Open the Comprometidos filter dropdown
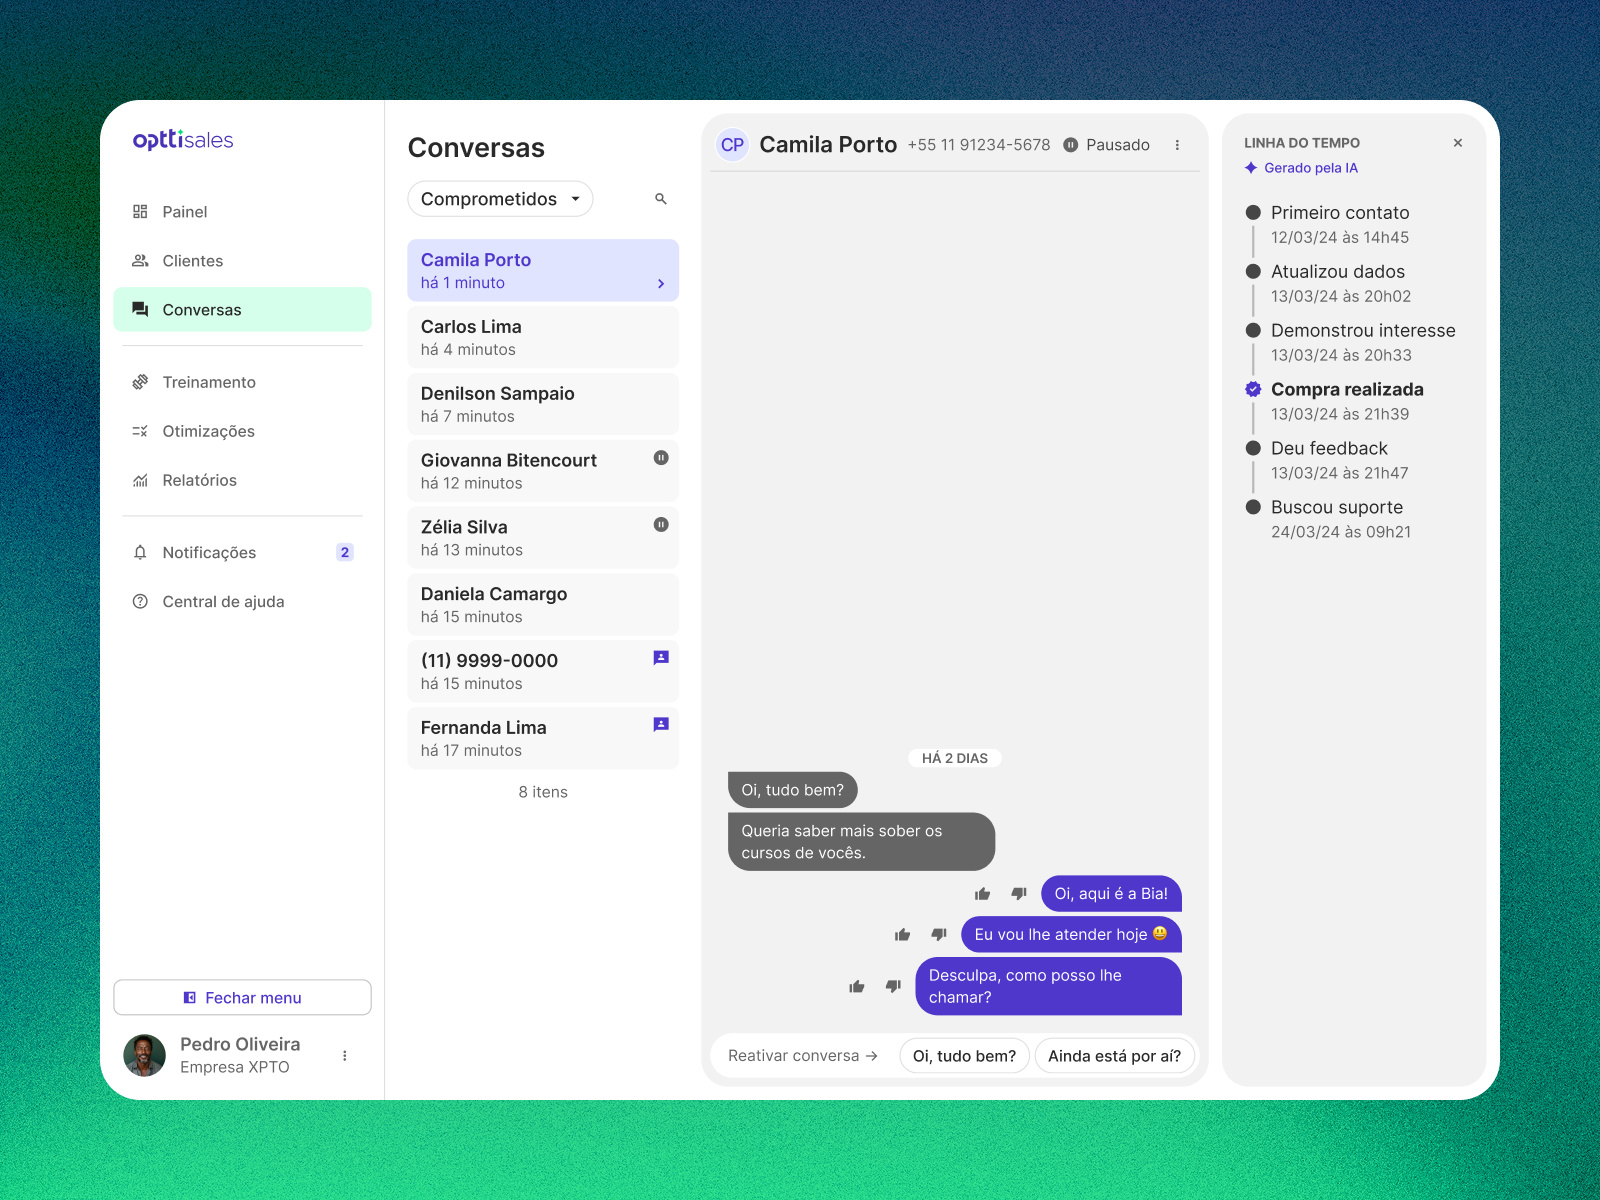This screenshot has width=1600, height=1200. [500, 199]
